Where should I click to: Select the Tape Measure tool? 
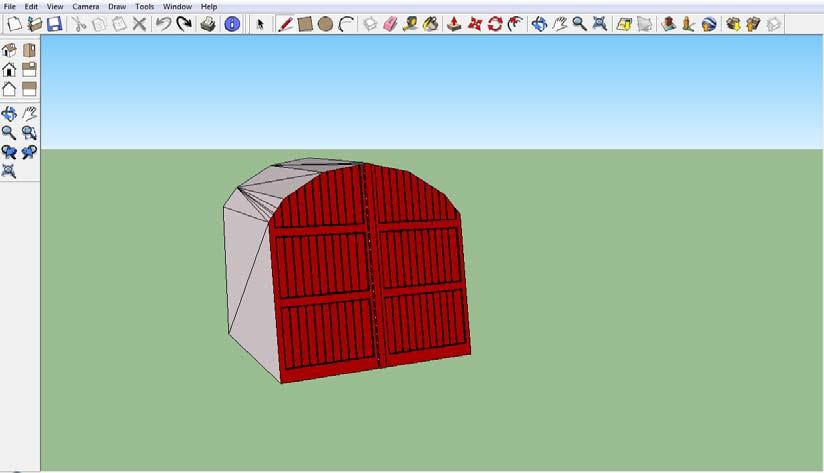(x=410, y=24)
